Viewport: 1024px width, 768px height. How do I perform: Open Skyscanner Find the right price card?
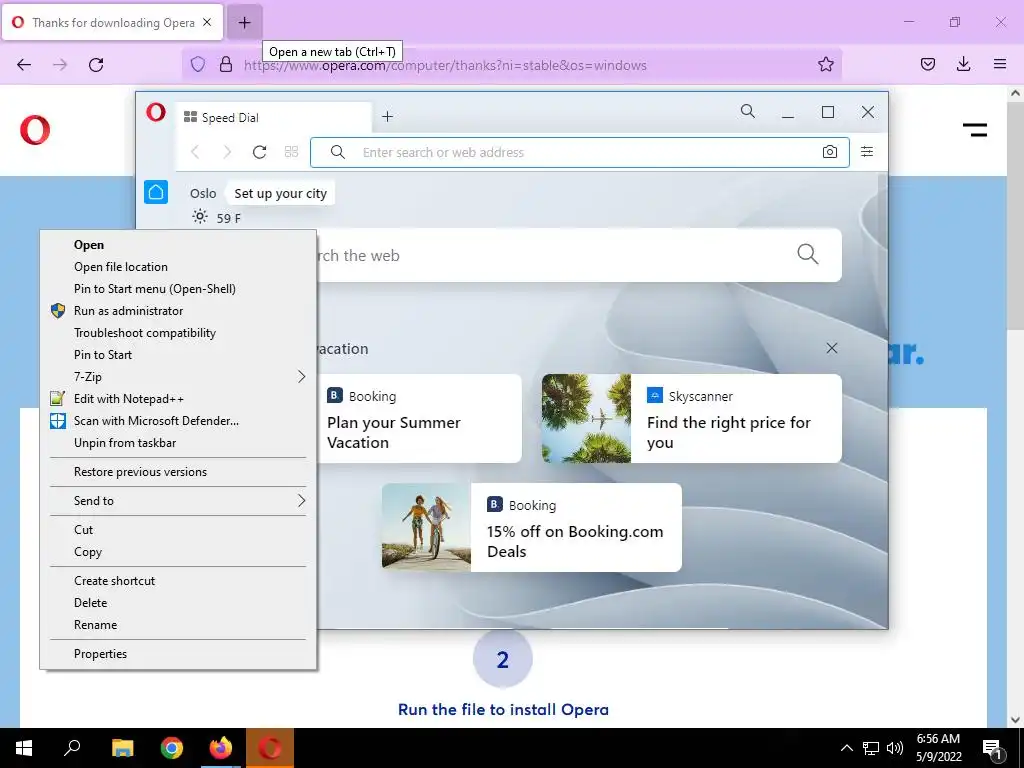(692, 419)
